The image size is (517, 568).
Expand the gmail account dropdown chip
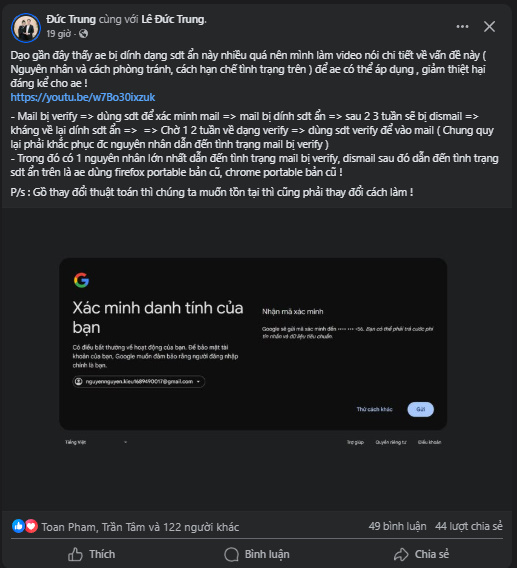click(x=139, y=381)
